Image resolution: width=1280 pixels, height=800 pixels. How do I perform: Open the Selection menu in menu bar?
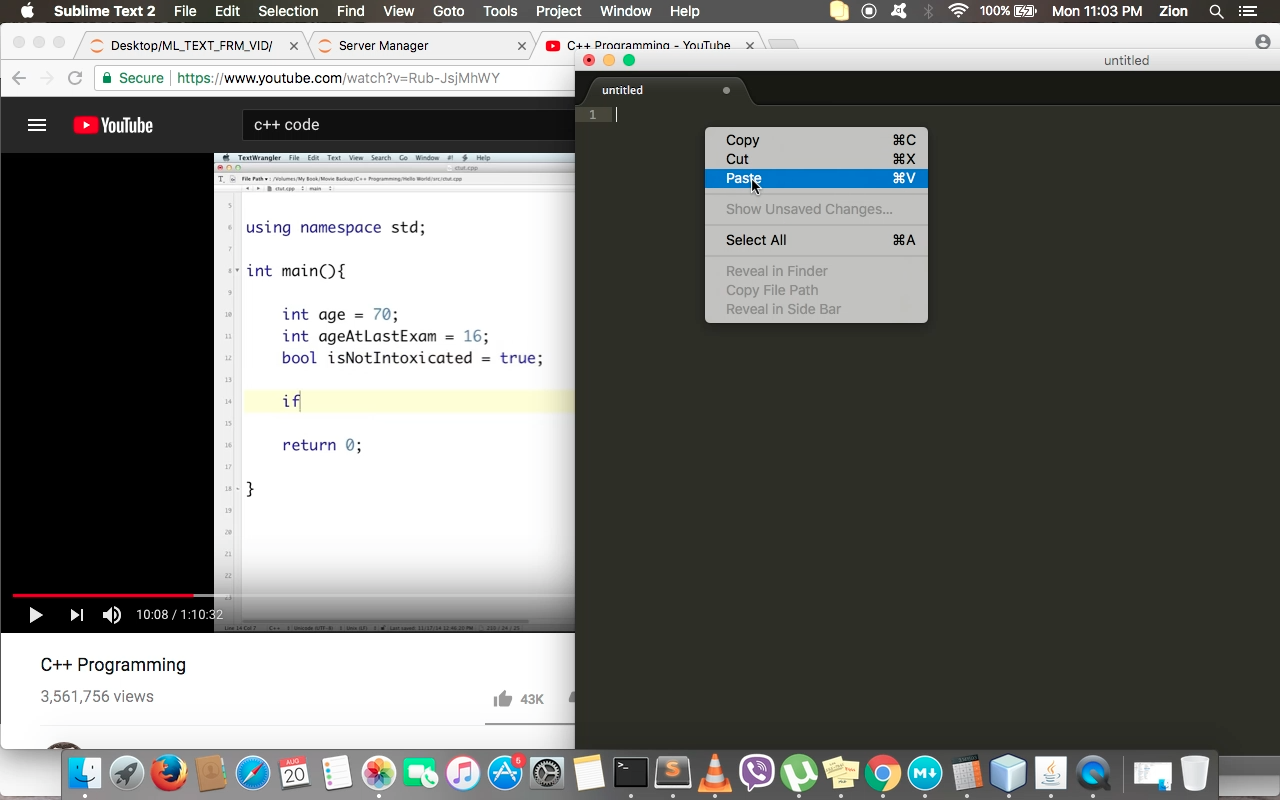[288, 12]
